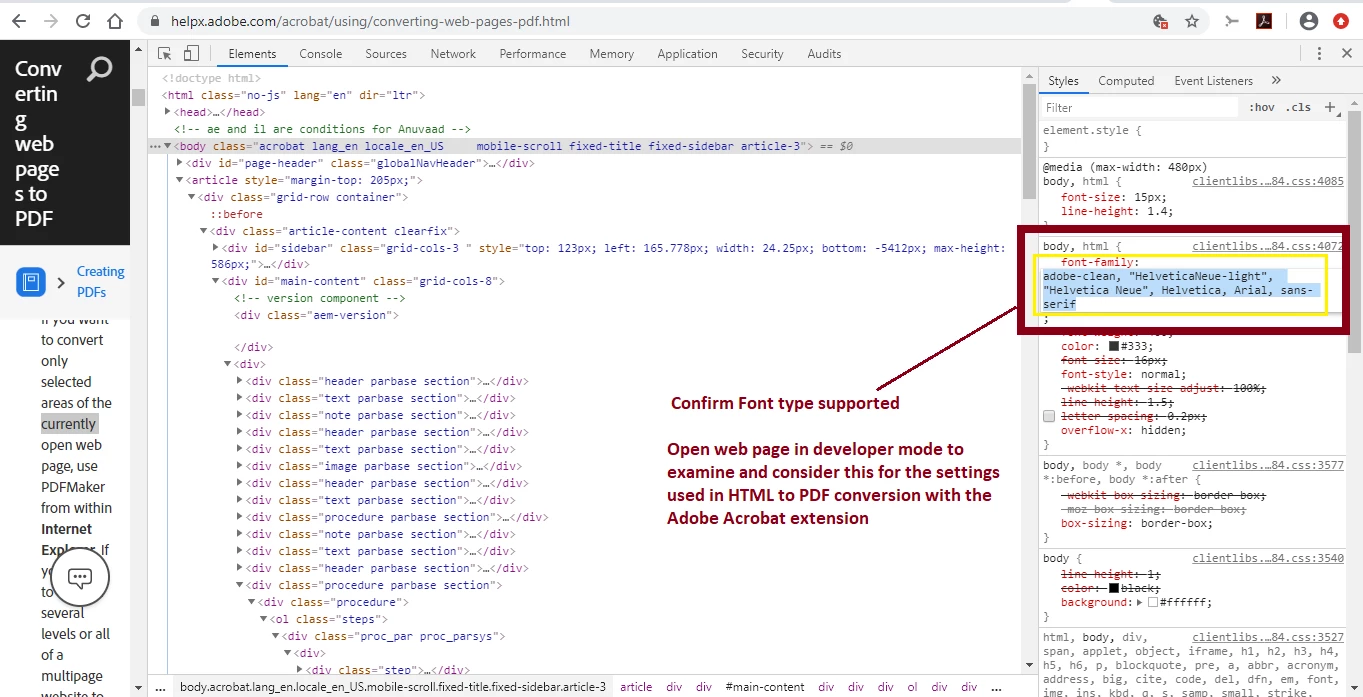
Task: Click the black color swatch
Action: coord(1113,588)
